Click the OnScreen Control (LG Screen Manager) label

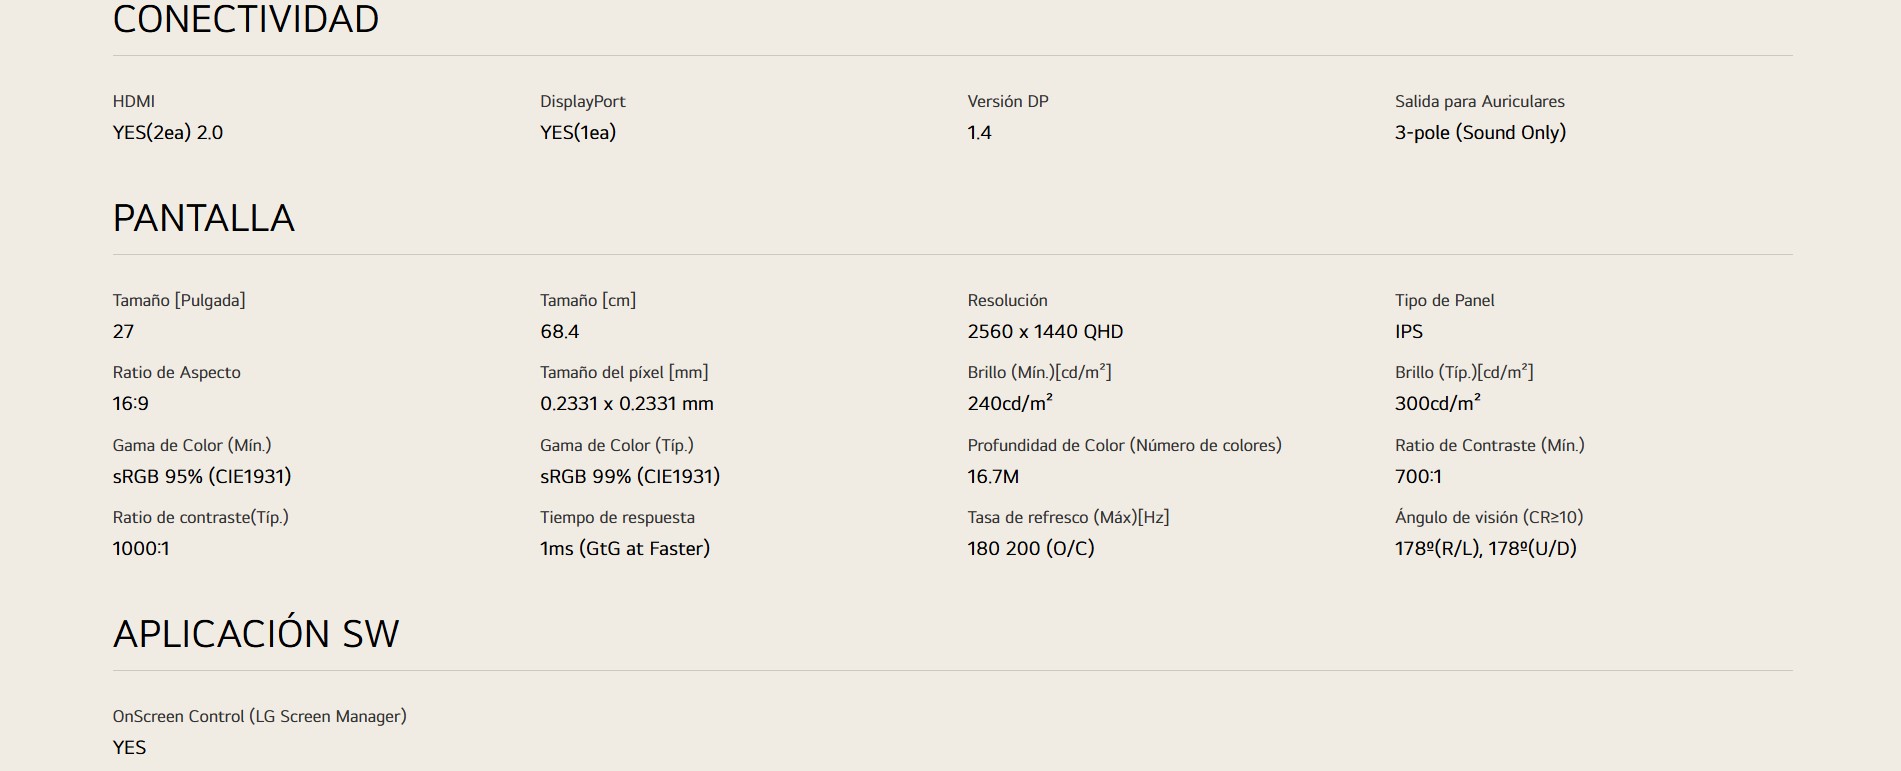[259, 716]
